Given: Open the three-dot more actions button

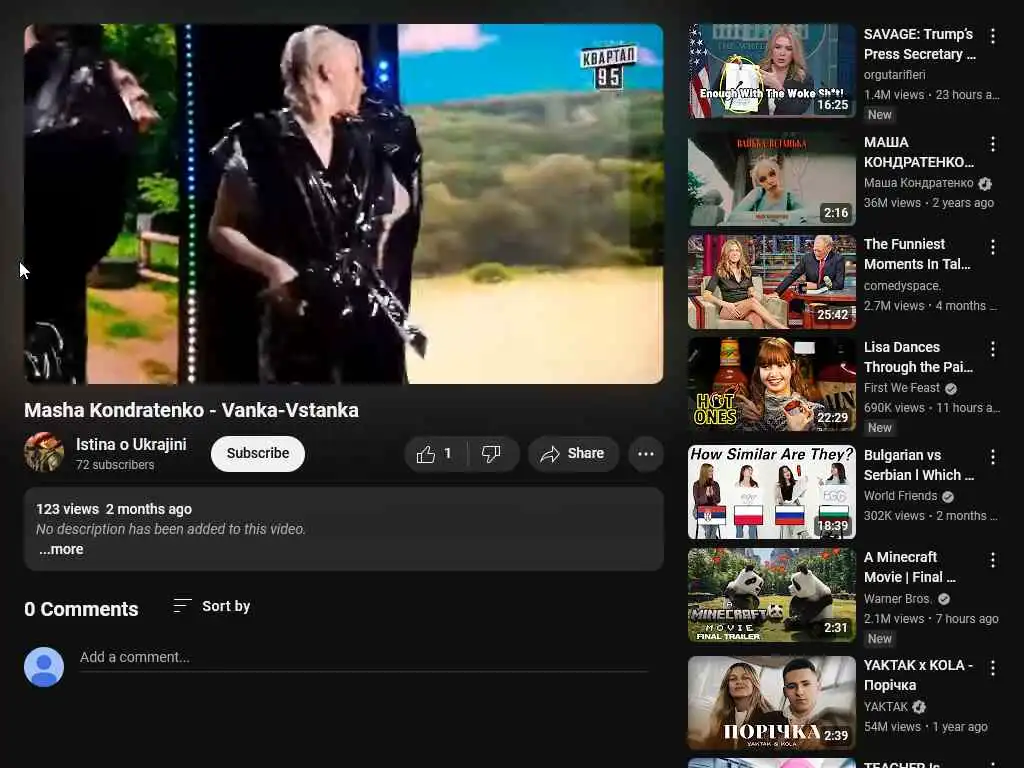Looking at the screenshot, I should [x=646, y=454].
